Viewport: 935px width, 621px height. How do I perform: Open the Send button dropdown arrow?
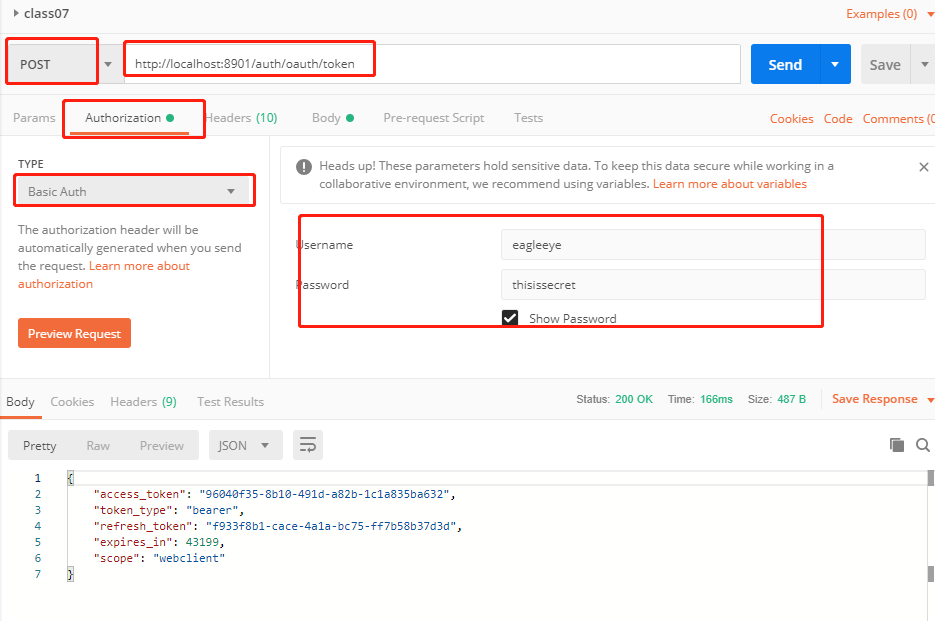(x=835, y=64)
